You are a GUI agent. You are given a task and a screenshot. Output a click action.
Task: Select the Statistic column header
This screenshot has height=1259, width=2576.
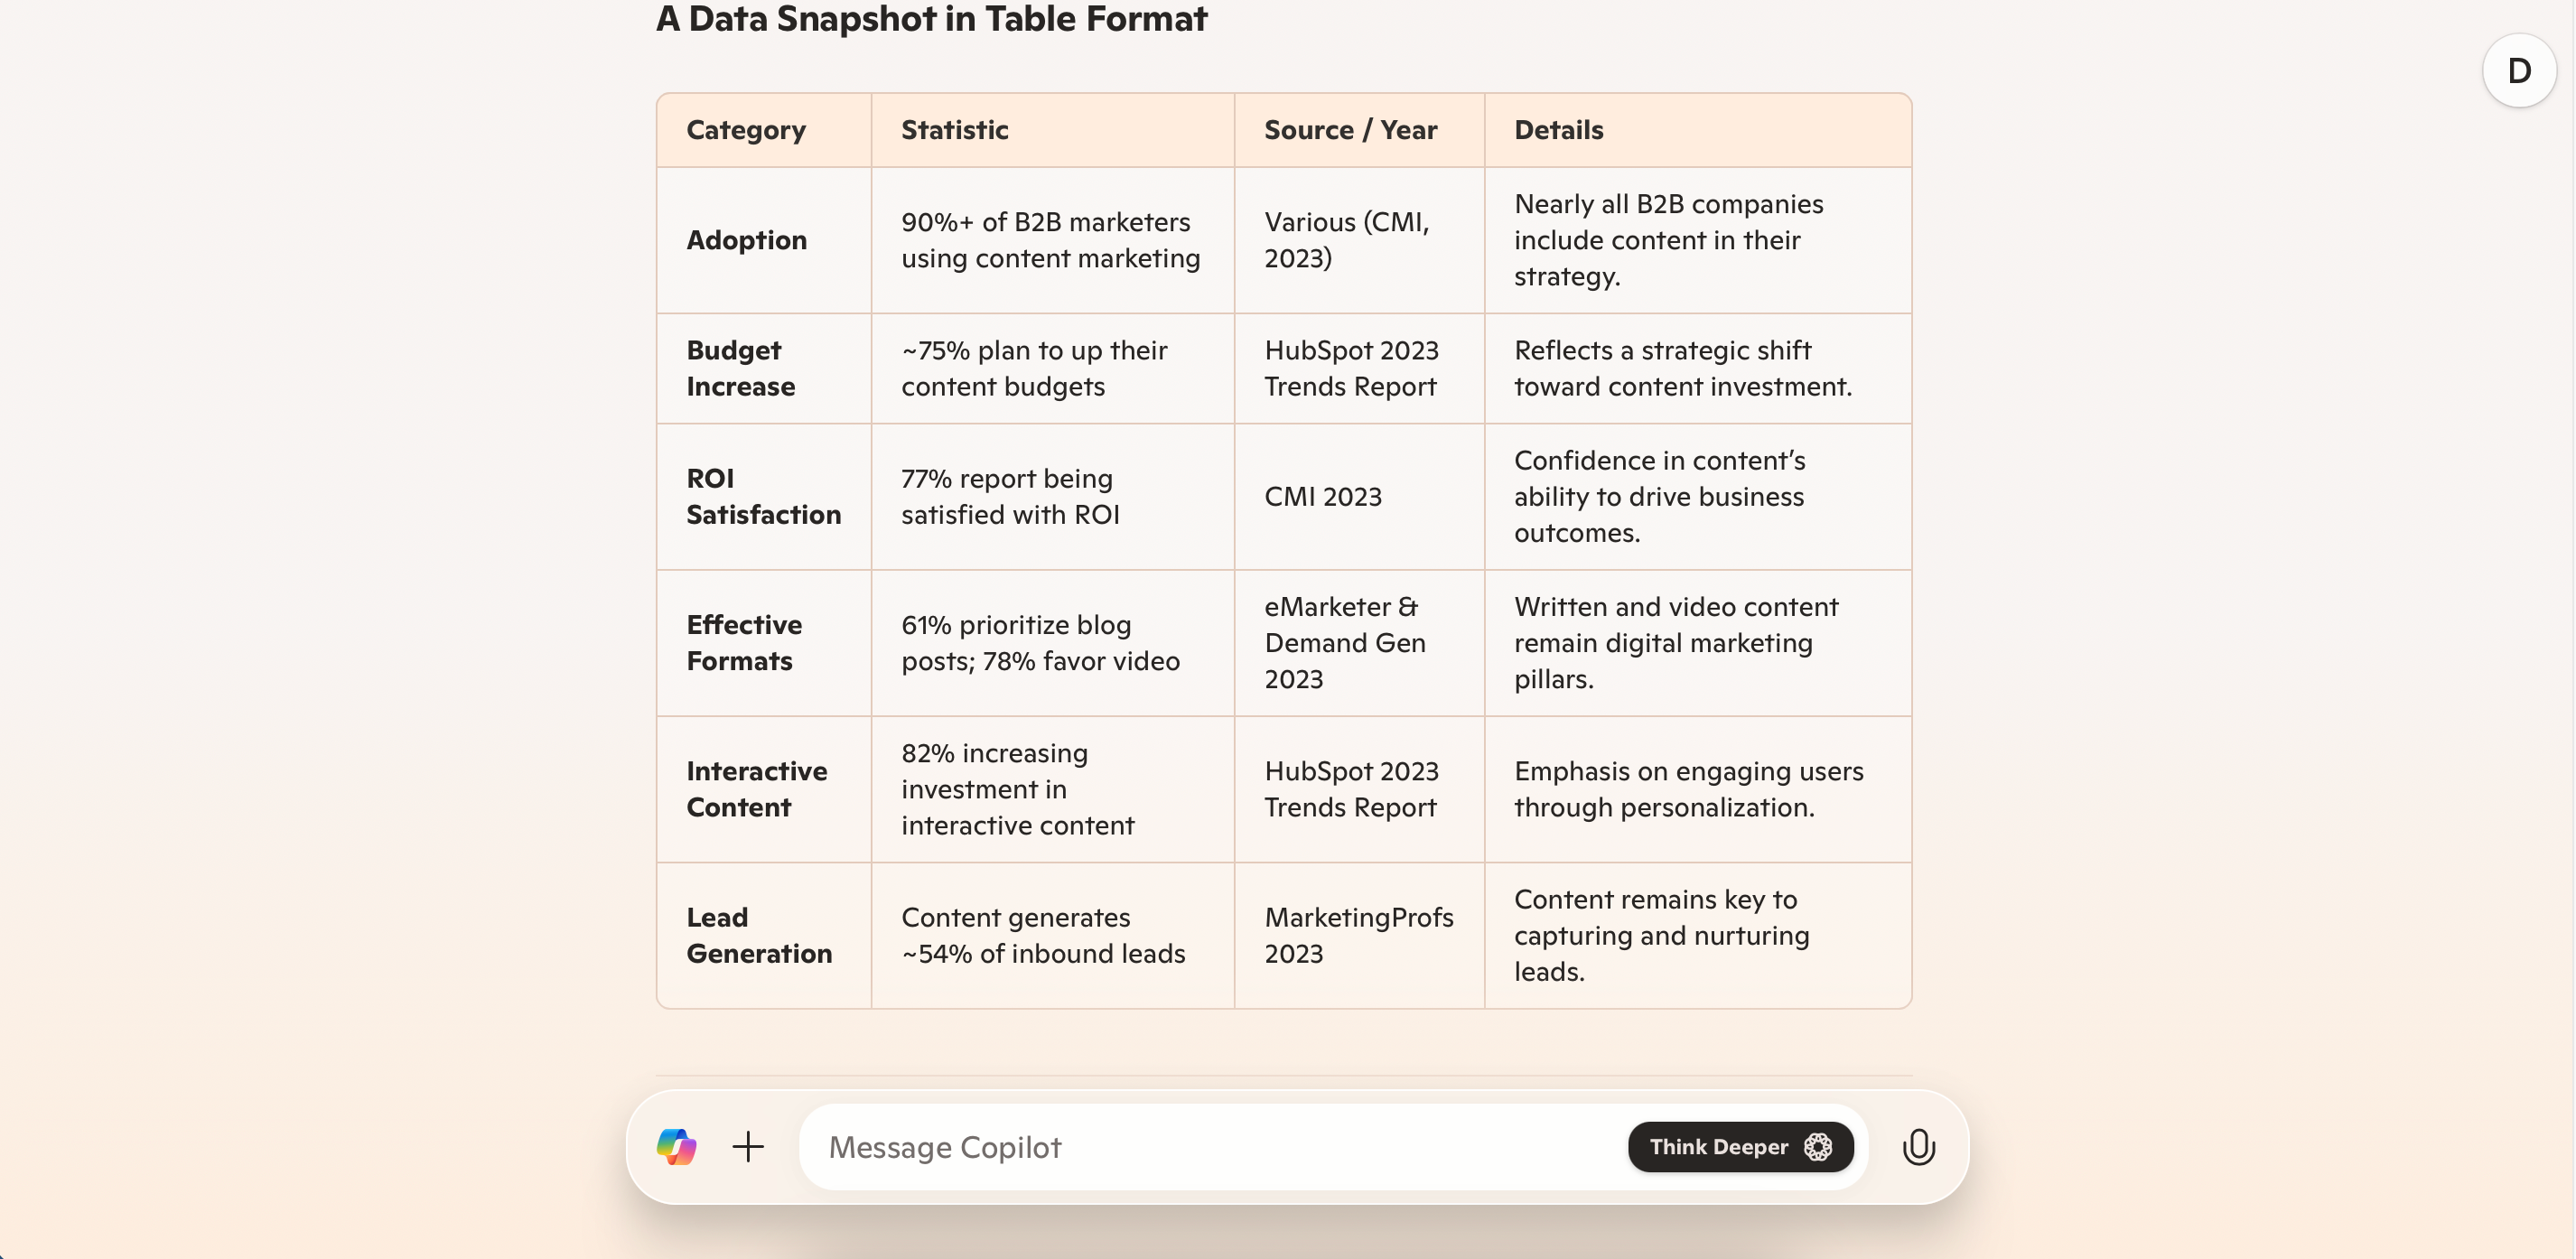(x=954, y=130)
